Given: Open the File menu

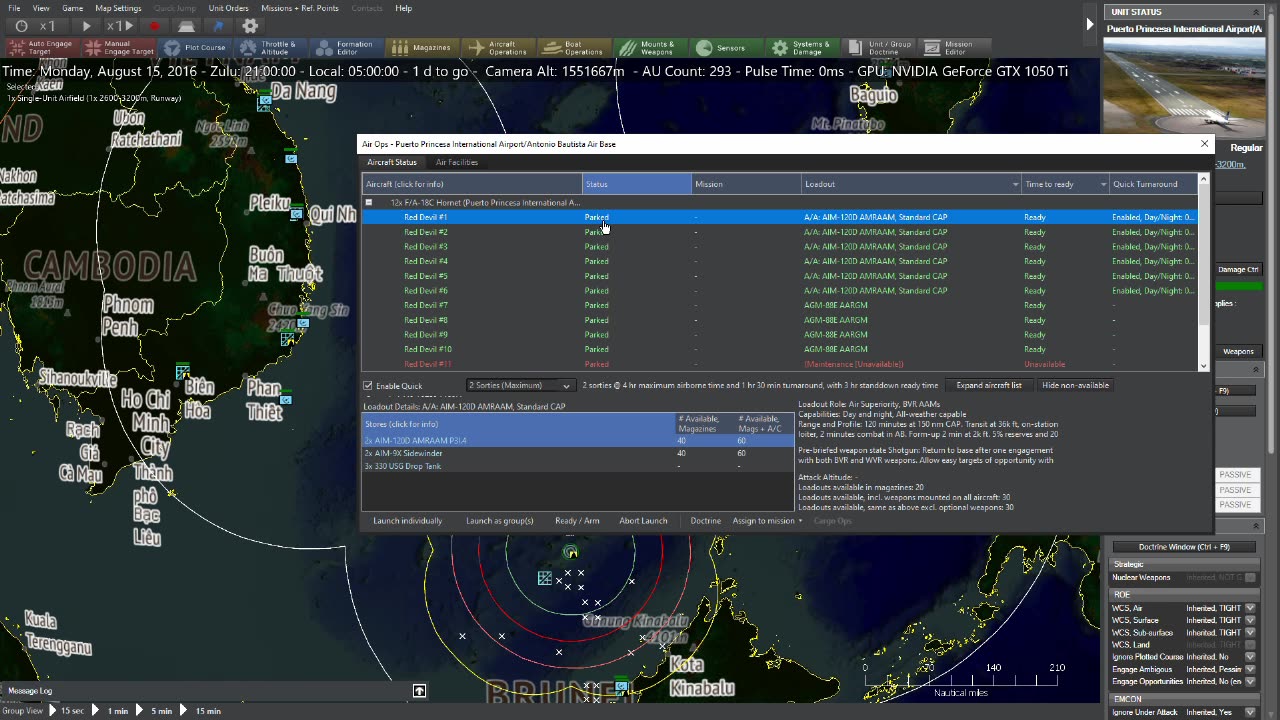Looking at the screenshot, I should [x=14, y=8].
